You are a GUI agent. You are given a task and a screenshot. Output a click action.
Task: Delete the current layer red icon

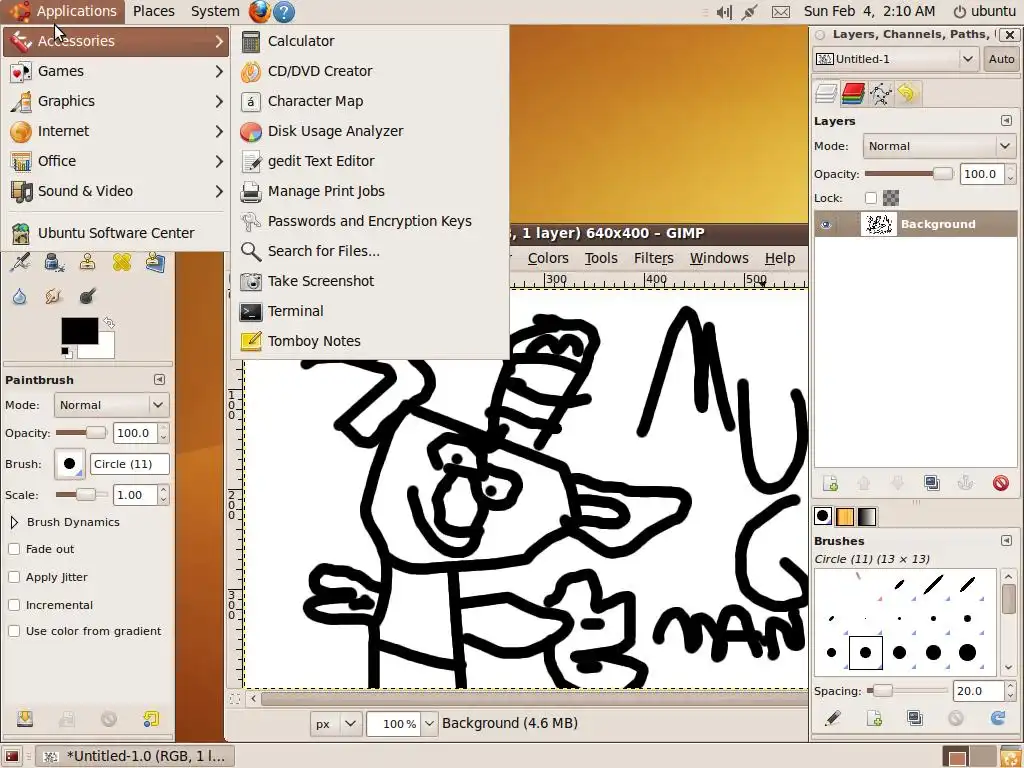[1000, 483]
